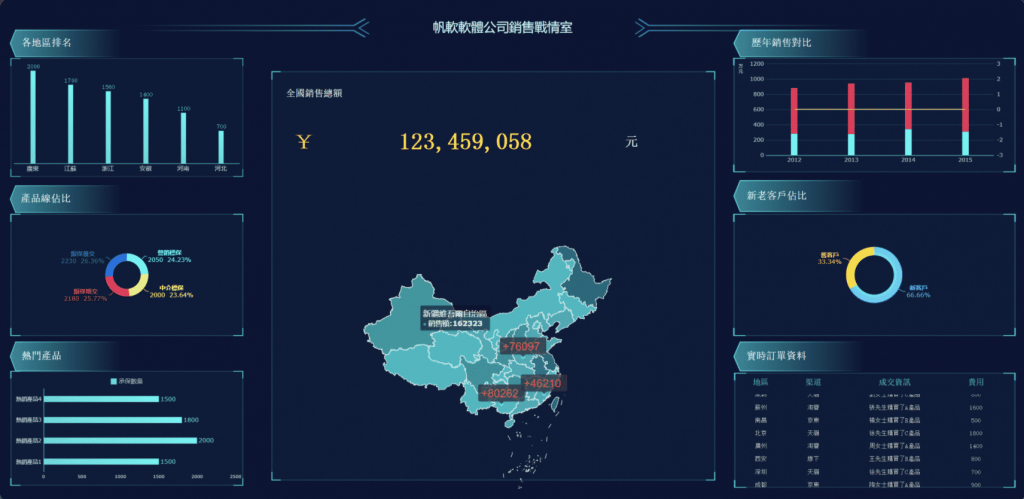This screenshot has height=499, width=1024.
Task: Click 徐先生購買了C產品 in the 北京 row
Action: [894, 433]
